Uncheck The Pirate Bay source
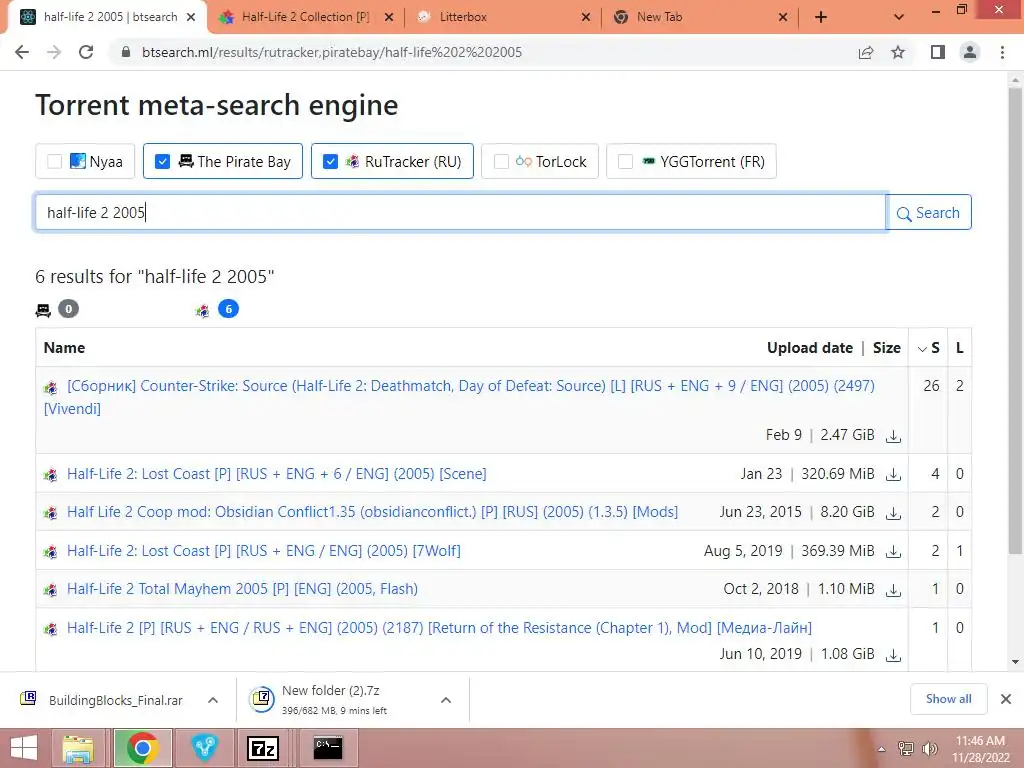The height and width of the screenshot is (768, 1024). click(x=163, y=161)
